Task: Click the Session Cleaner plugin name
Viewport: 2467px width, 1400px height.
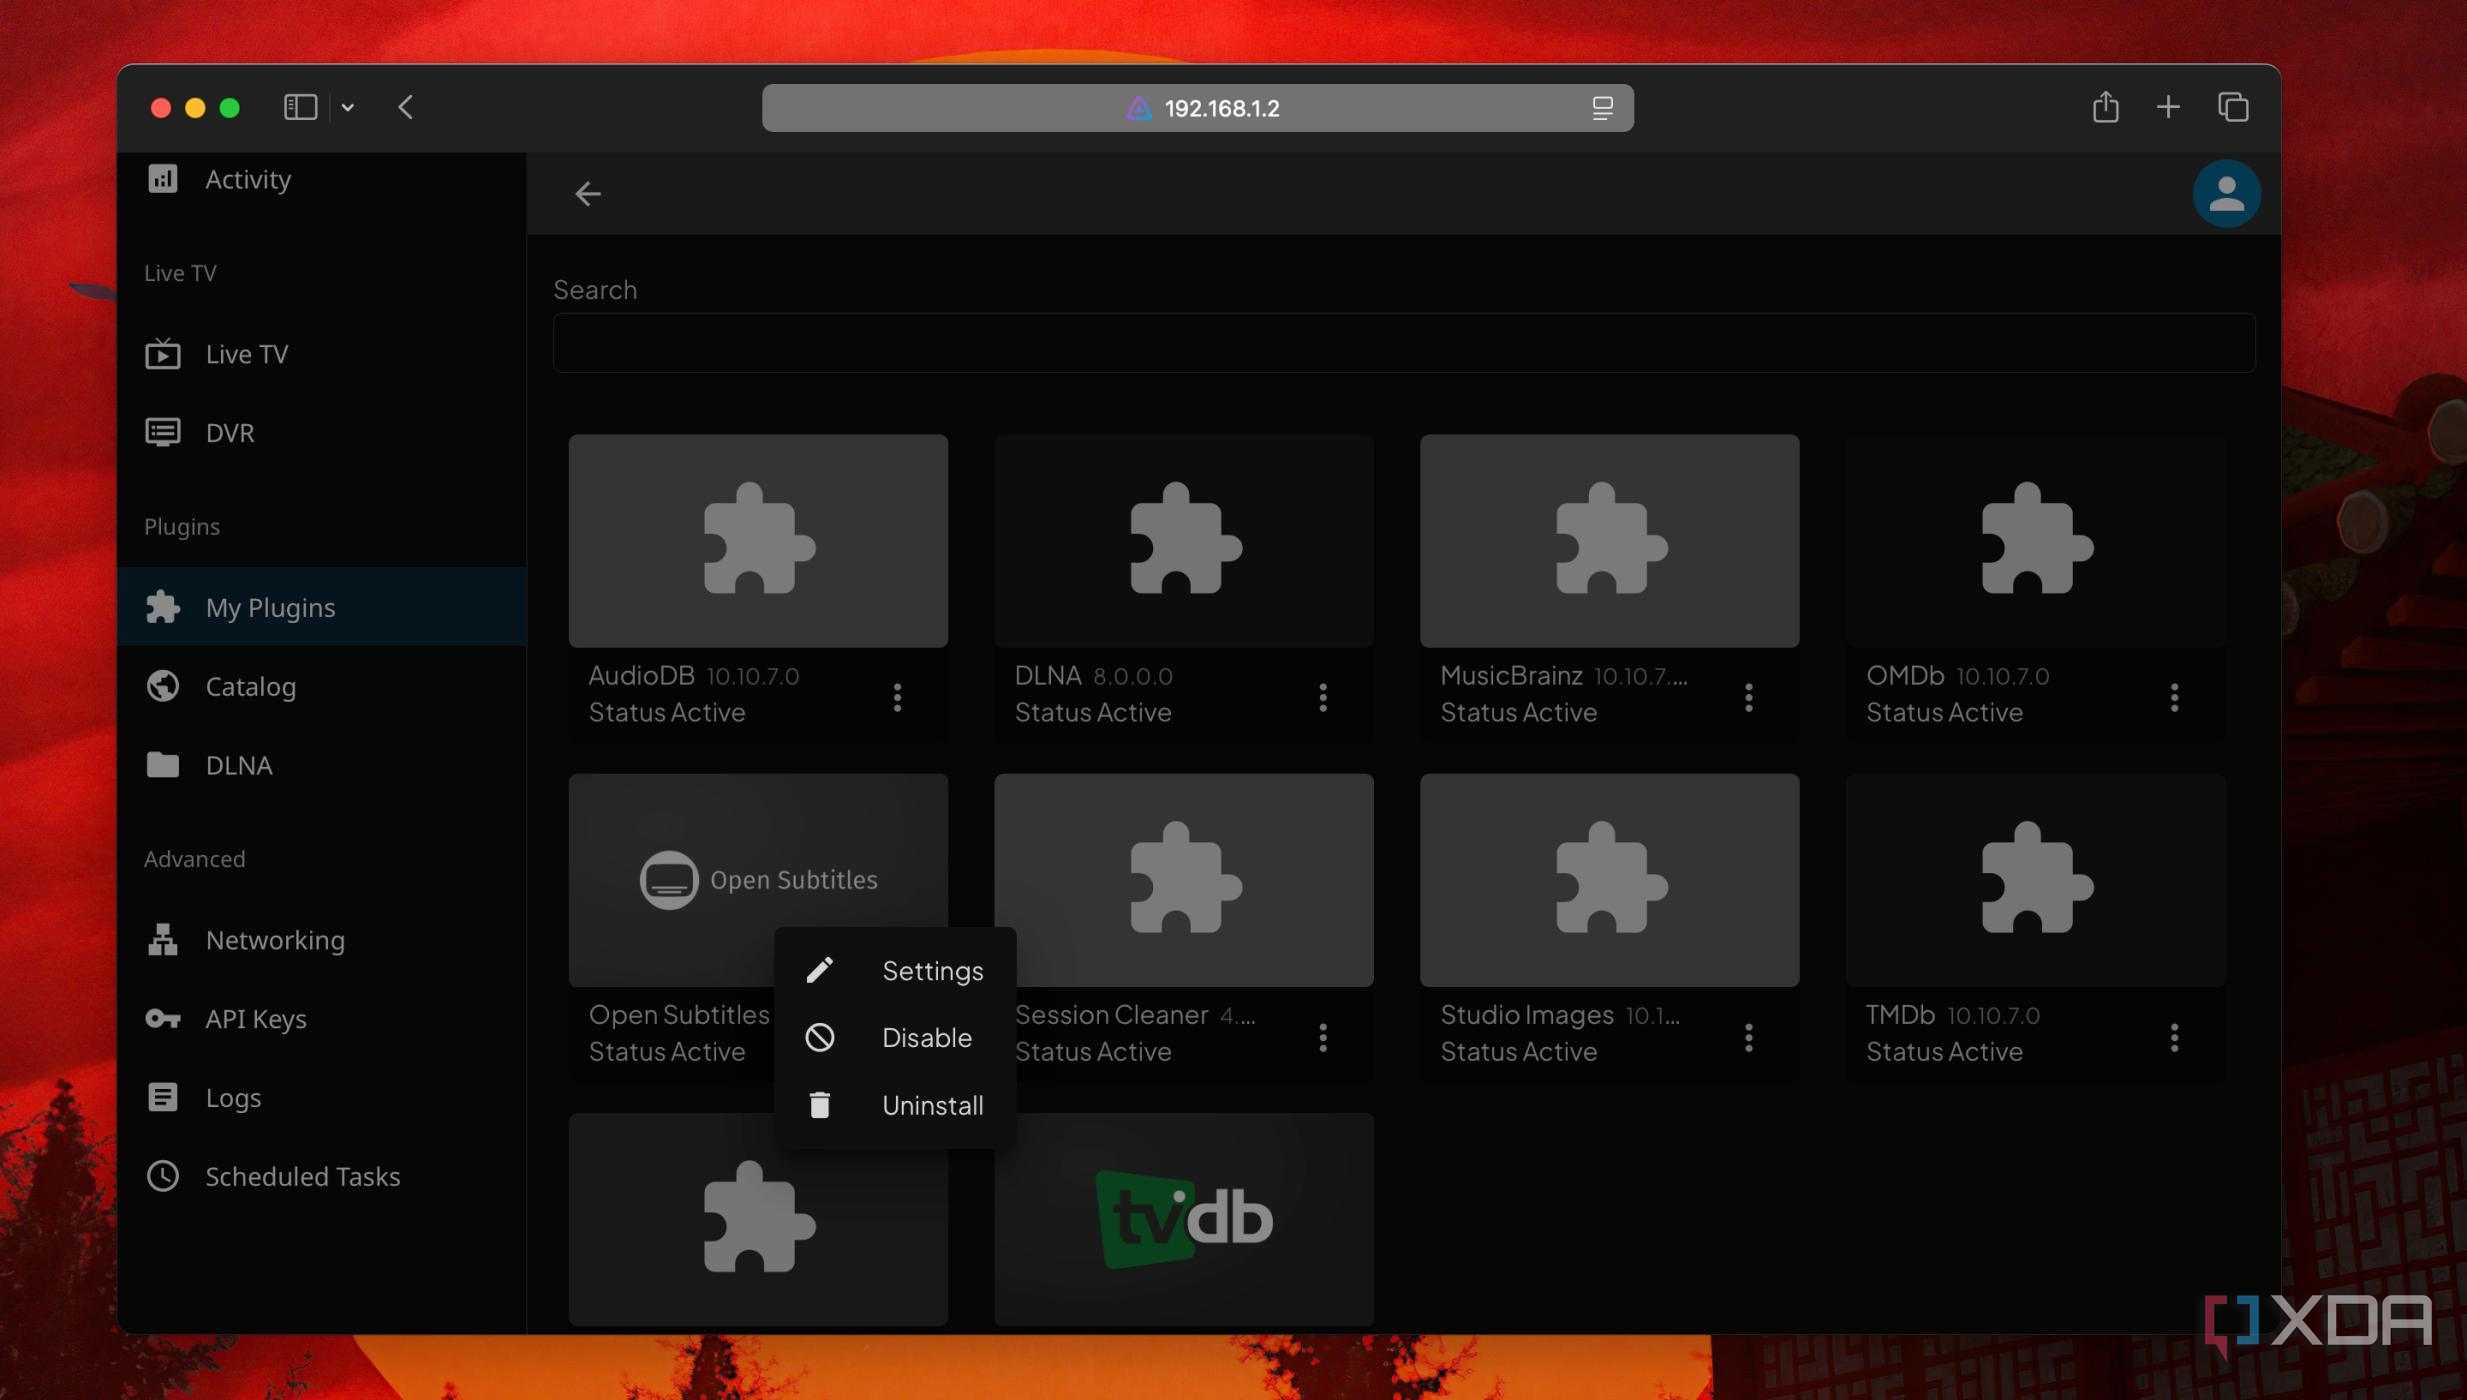Action: click(1111, 1015)
